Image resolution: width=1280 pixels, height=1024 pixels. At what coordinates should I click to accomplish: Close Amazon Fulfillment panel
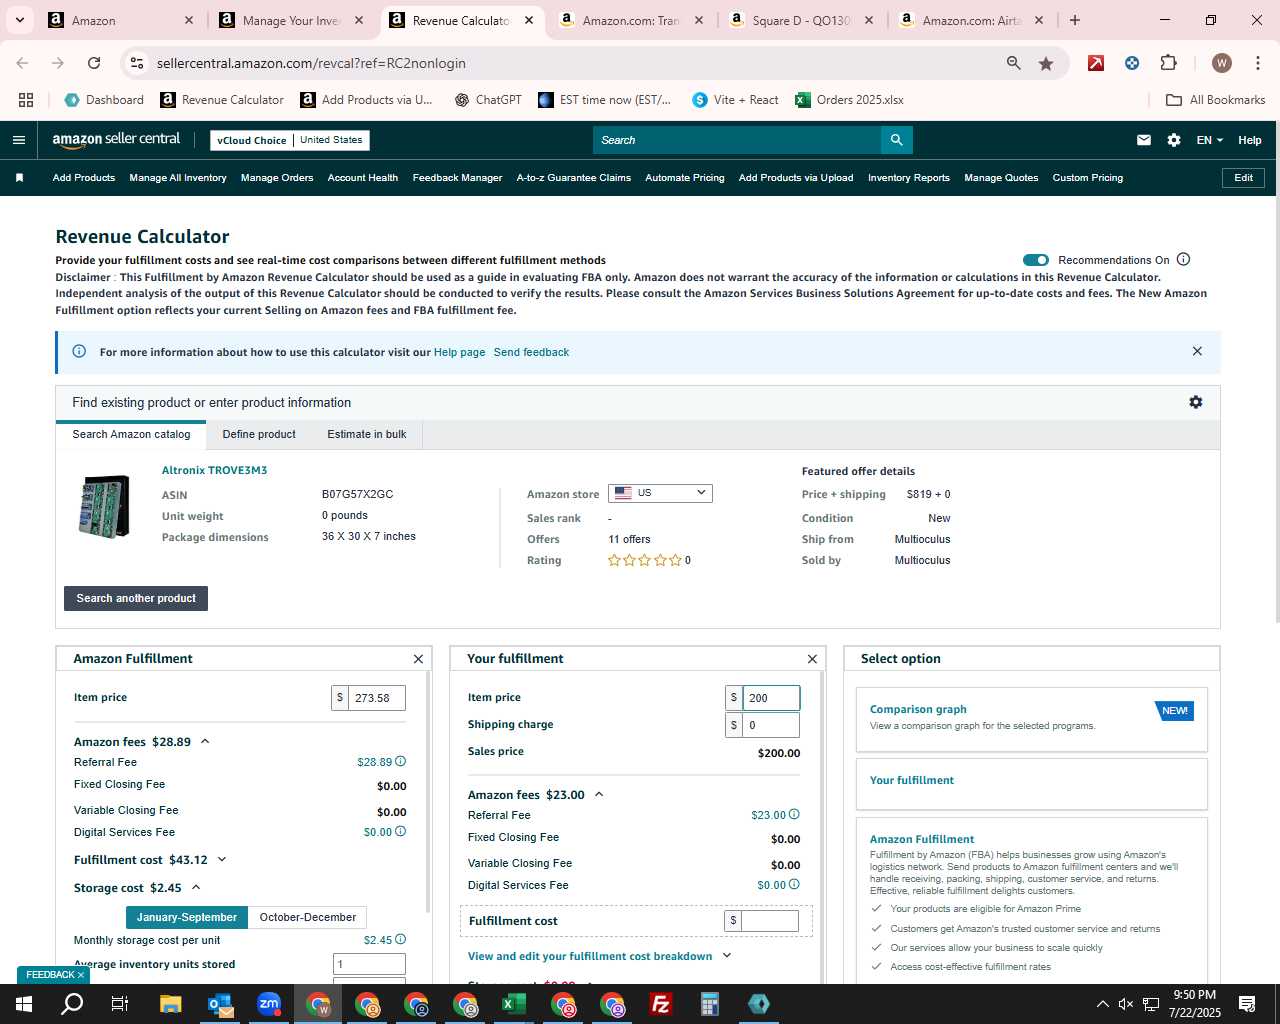click(418, 659)
